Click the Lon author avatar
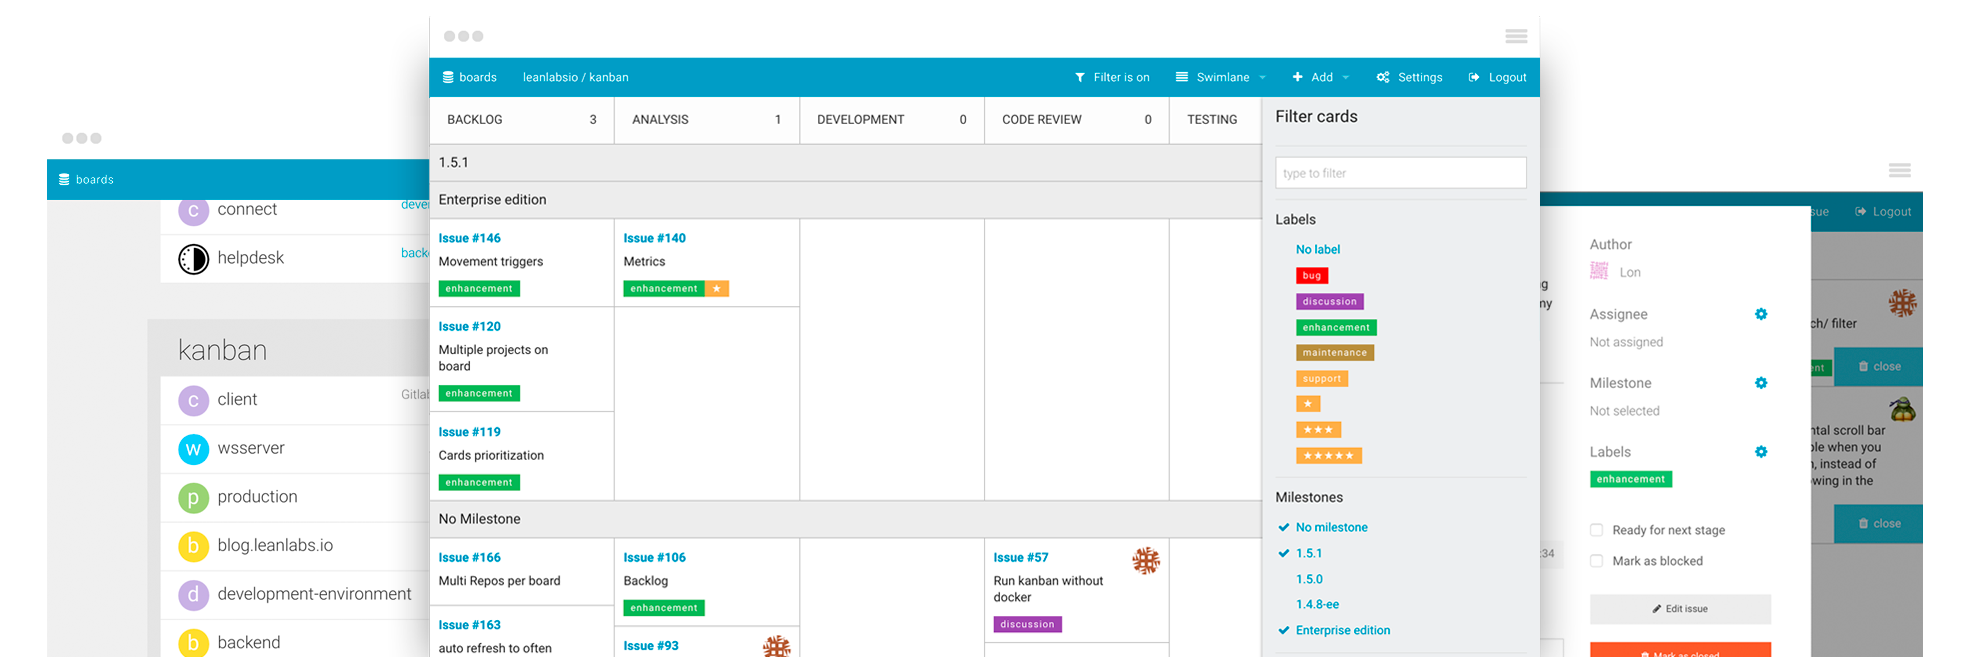1973x657 pixels. coord(1600,271)
